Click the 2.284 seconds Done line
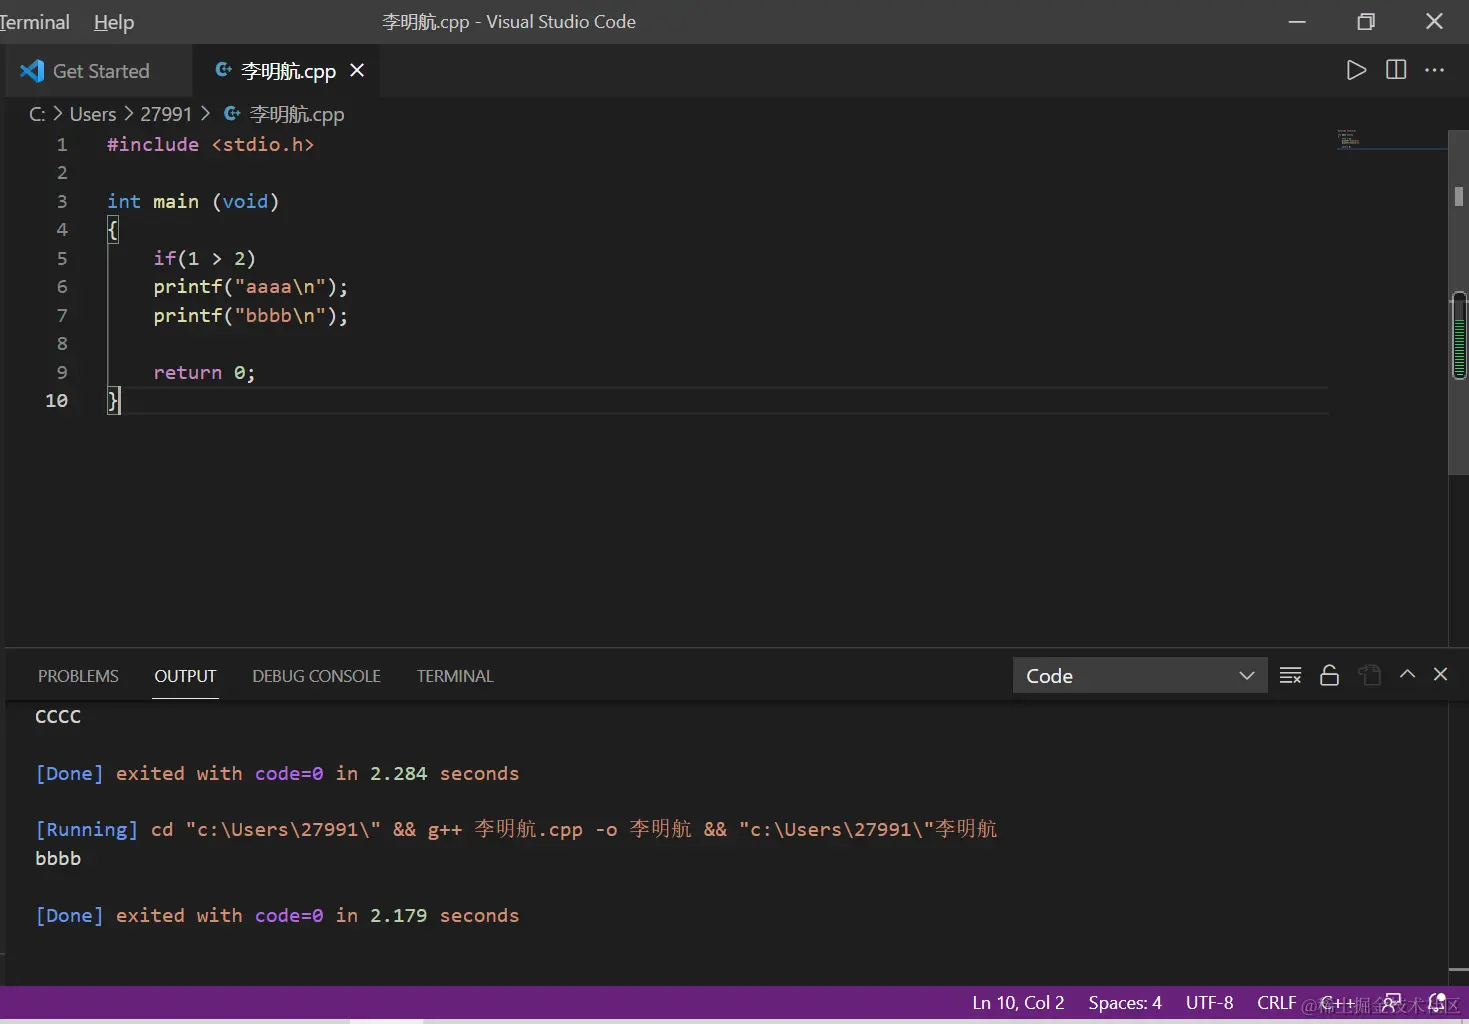Image resolution: width=1469 pixels, height=1024 pixels. point(277,773)
